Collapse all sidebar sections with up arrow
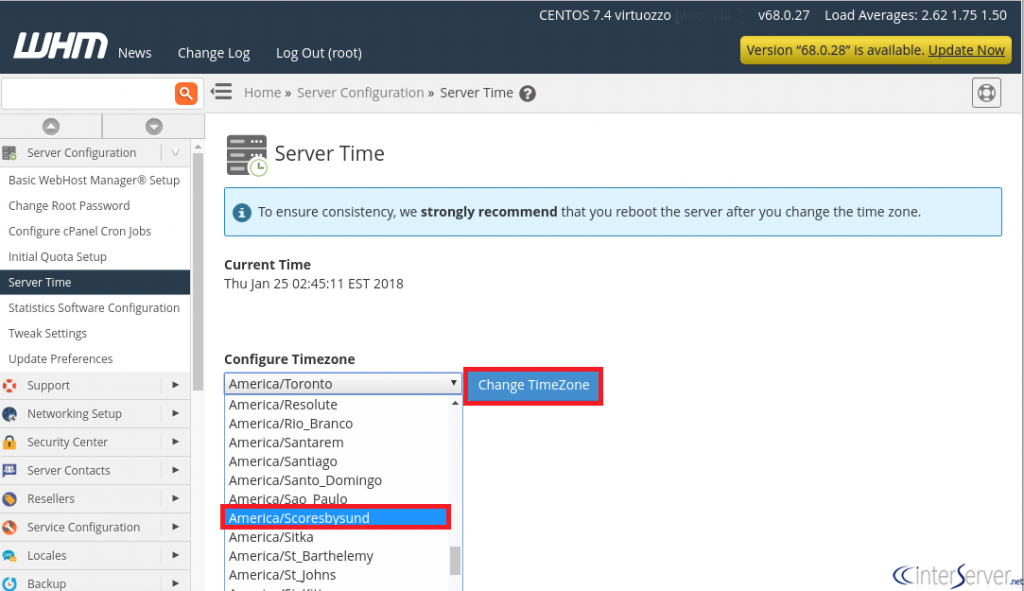This screenshot has width=1024, height=591. pos(51,126)
